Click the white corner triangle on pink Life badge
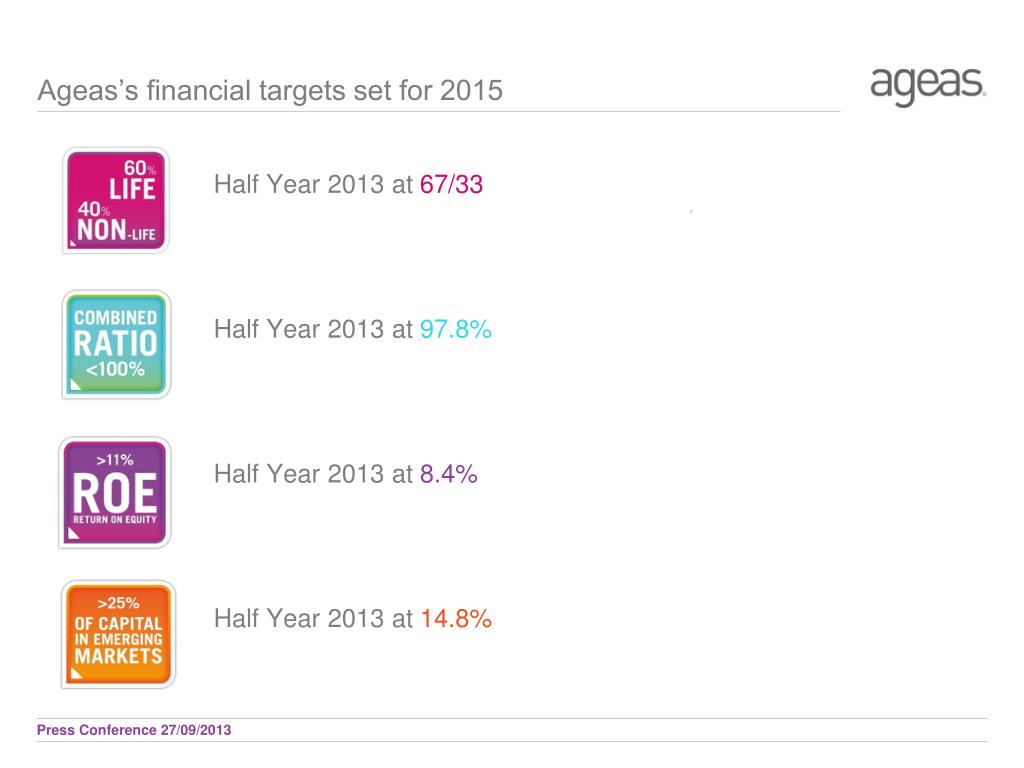 coord(73,244)
